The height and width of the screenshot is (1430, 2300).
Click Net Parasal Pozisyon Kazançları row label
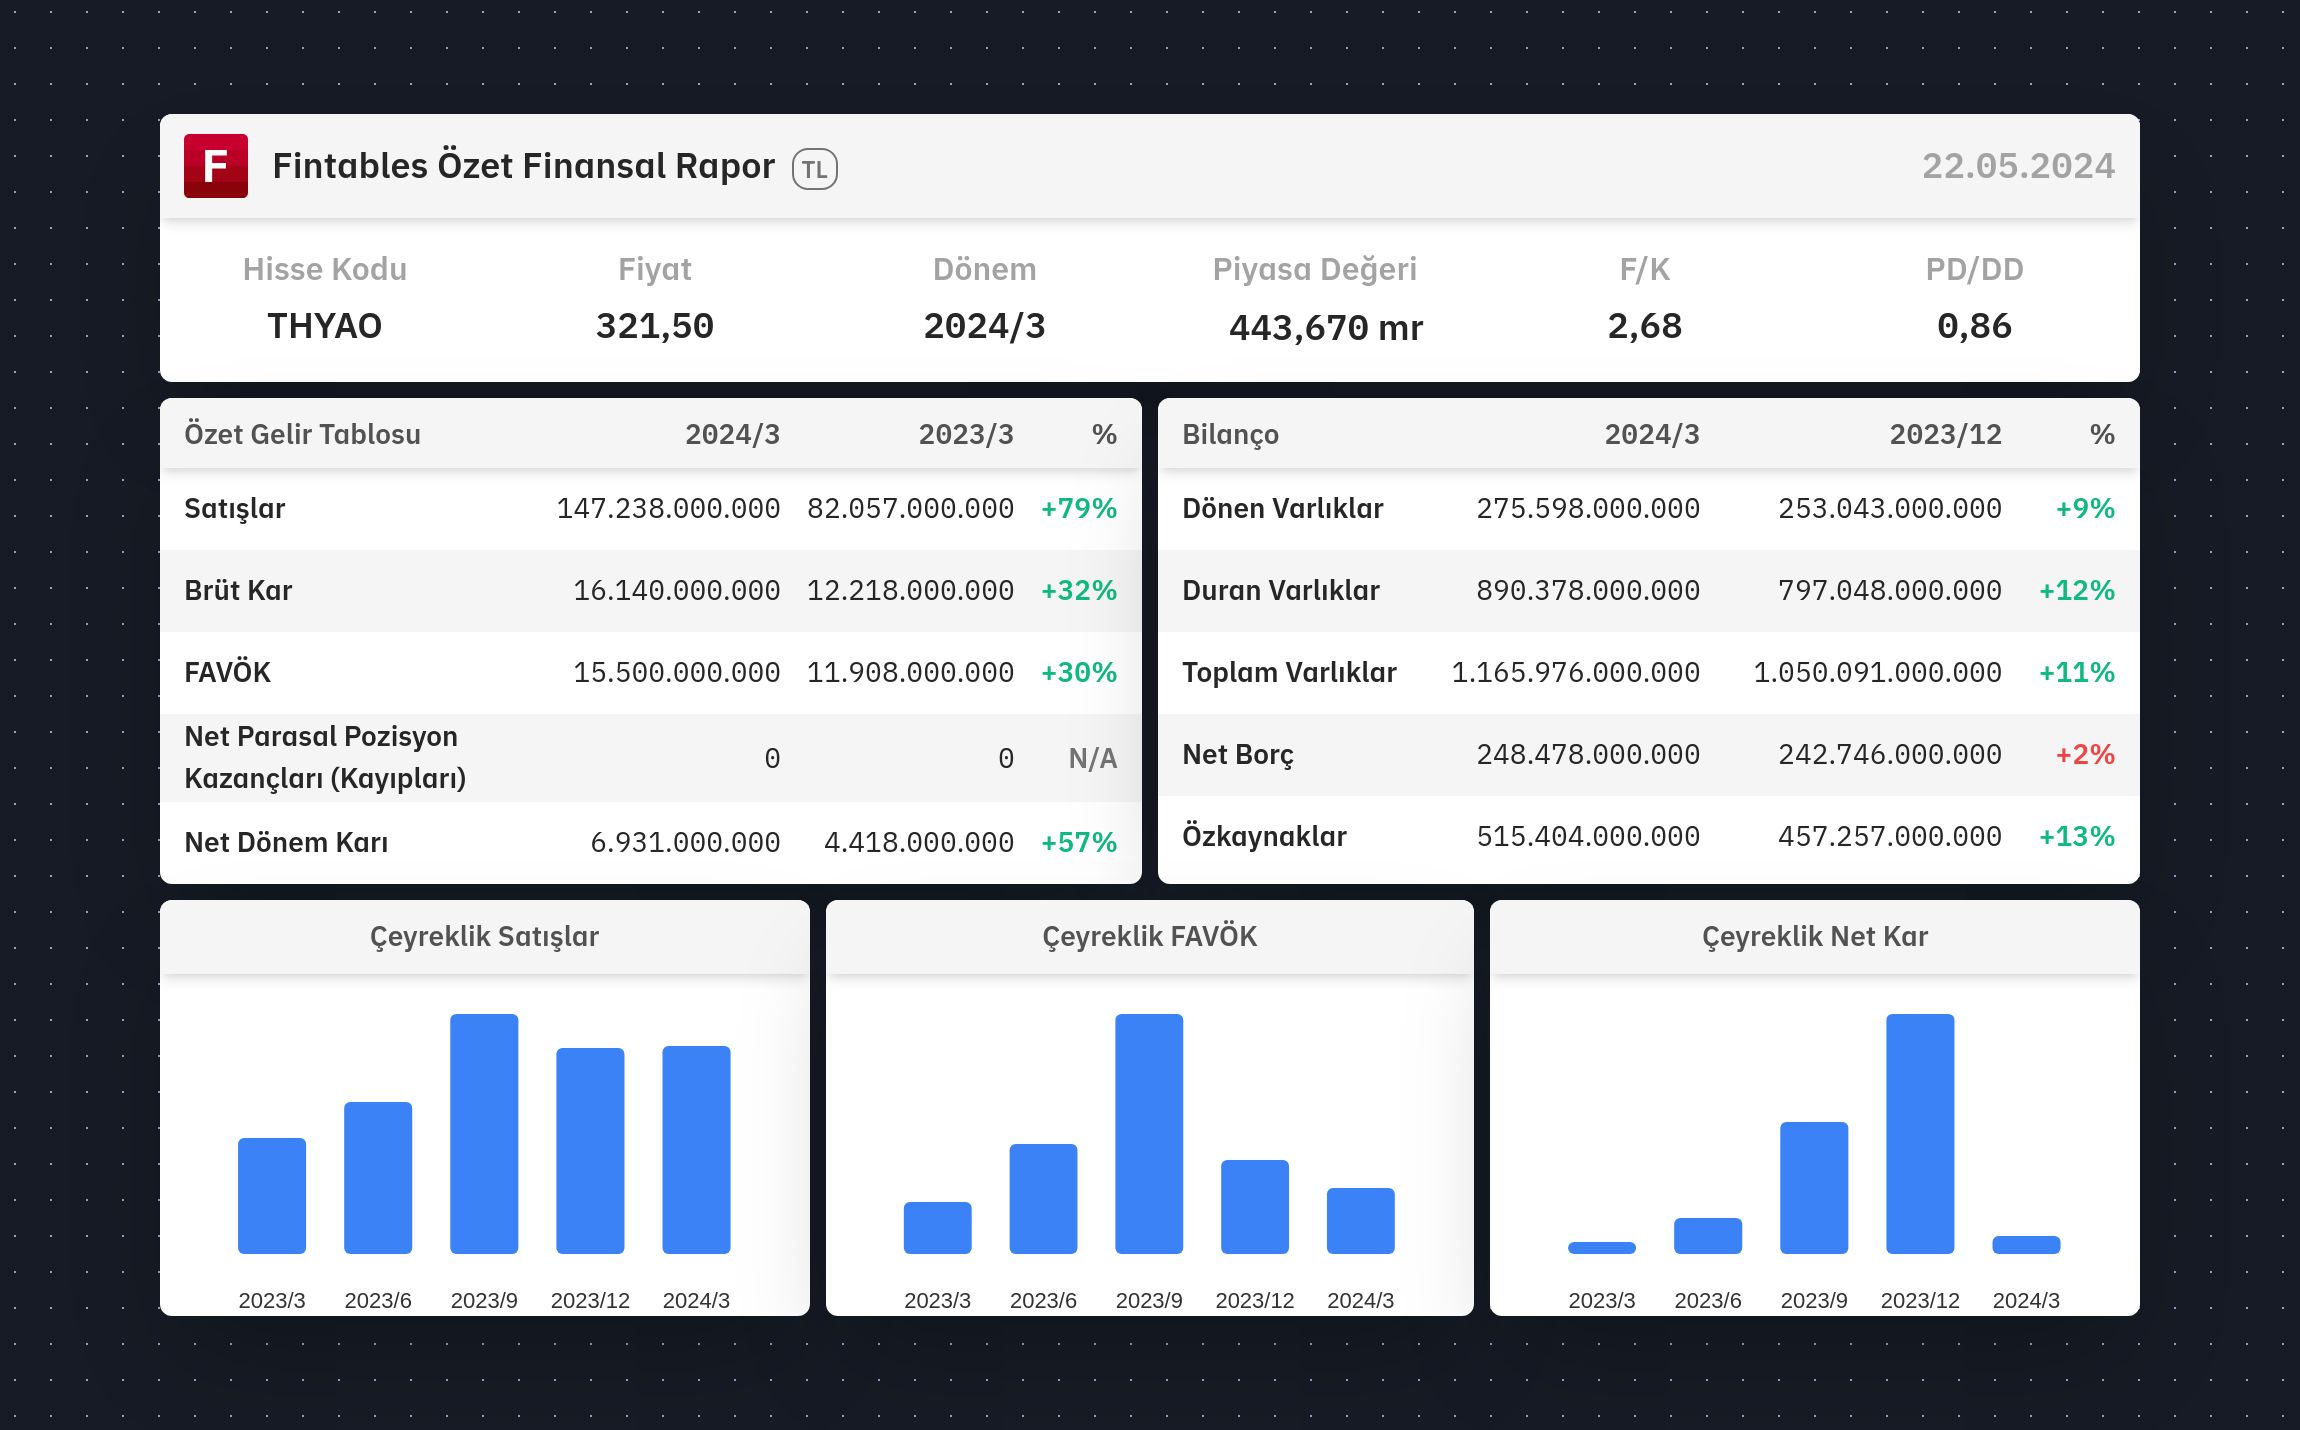325,757
